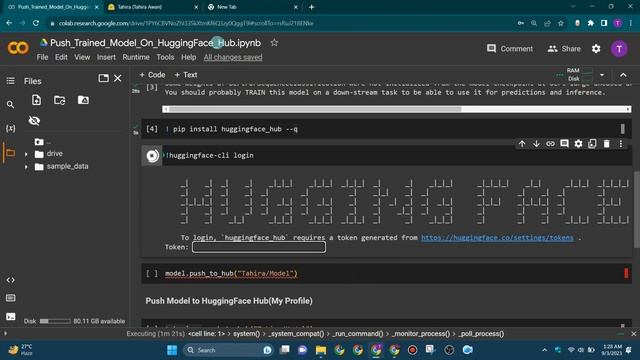Open the Runtime menu
The image size is (640, 360).
136,57
